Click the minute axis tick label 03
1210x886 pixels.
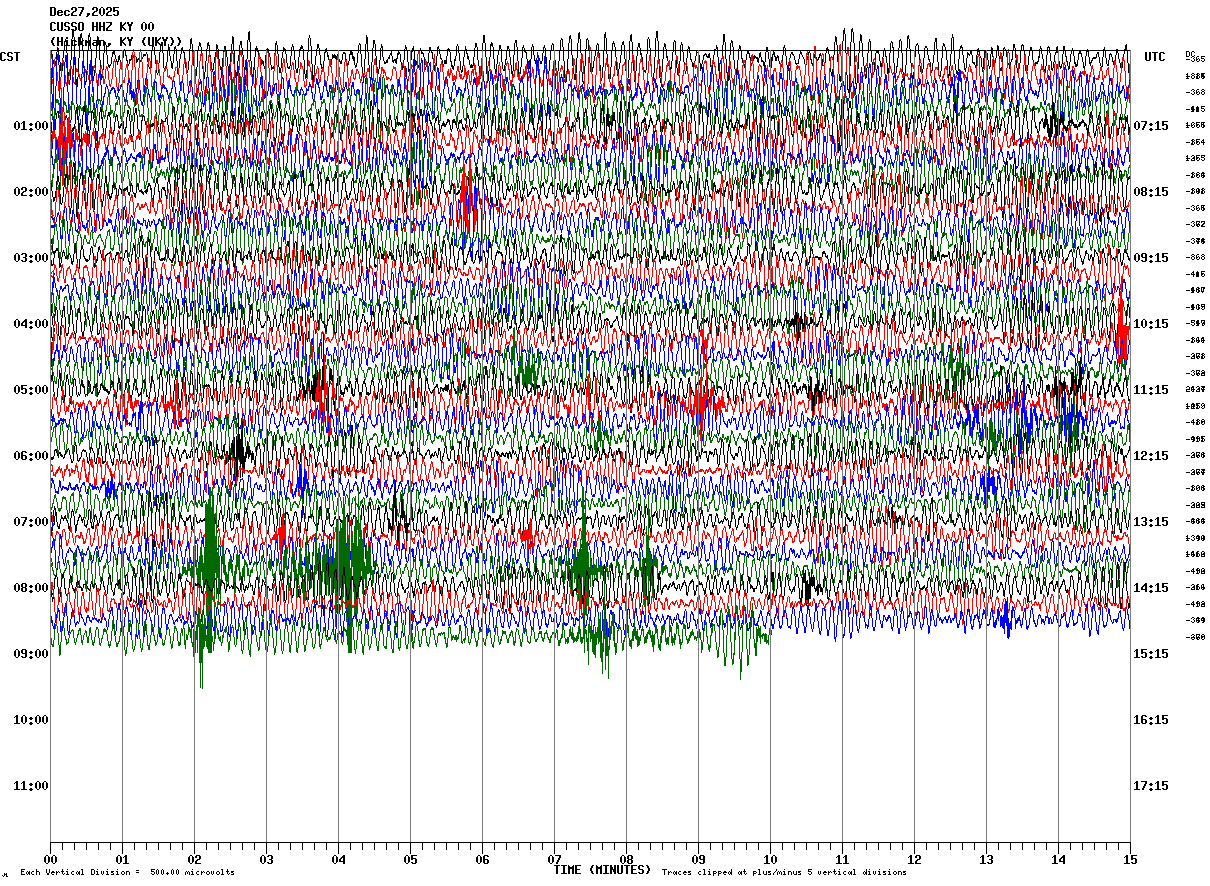click(x=266, y=859)
